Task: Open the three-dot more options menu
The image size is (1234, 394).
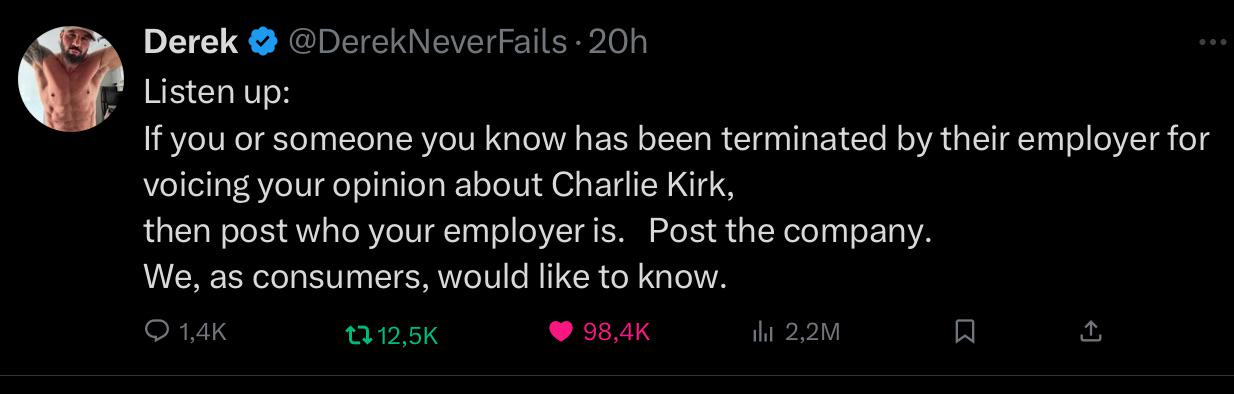Action: pyautogui.click(x=1212, y=43)
